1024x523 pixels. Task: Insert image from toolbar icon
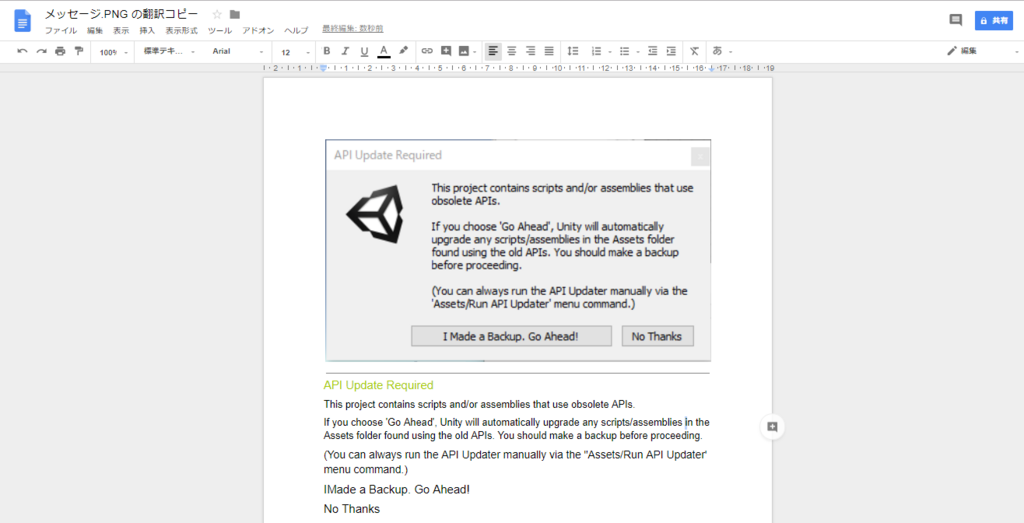(464, 51)
